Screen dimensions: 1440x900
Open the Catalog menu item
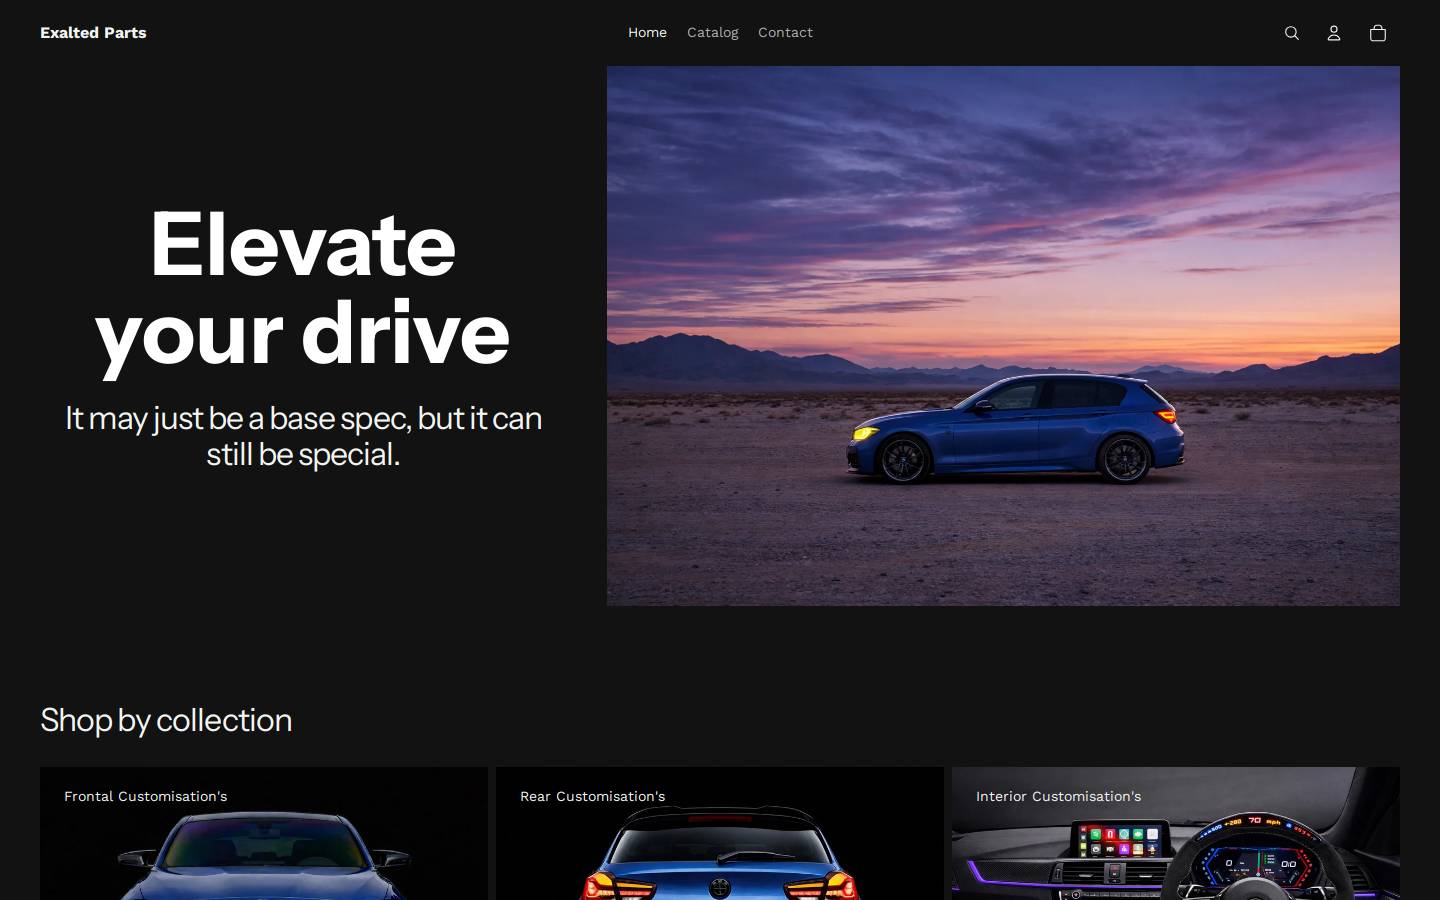point(712,33)
